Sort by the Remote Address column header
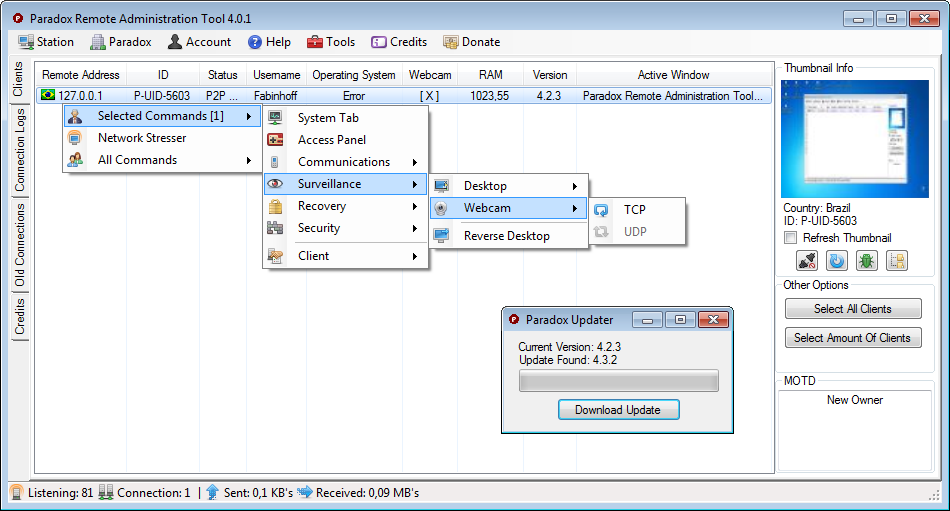The height and width of the screenshot is (511, 950). [81, 75]
